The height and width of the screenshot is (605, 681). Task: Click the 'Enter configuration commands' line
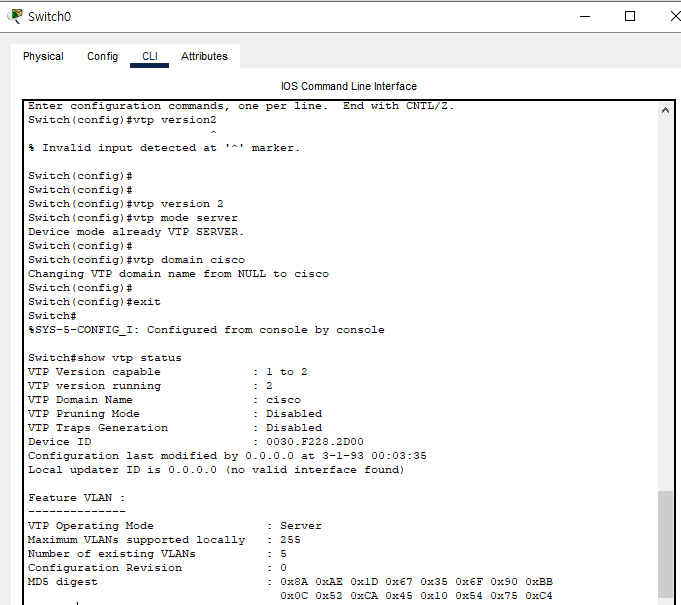241,106
